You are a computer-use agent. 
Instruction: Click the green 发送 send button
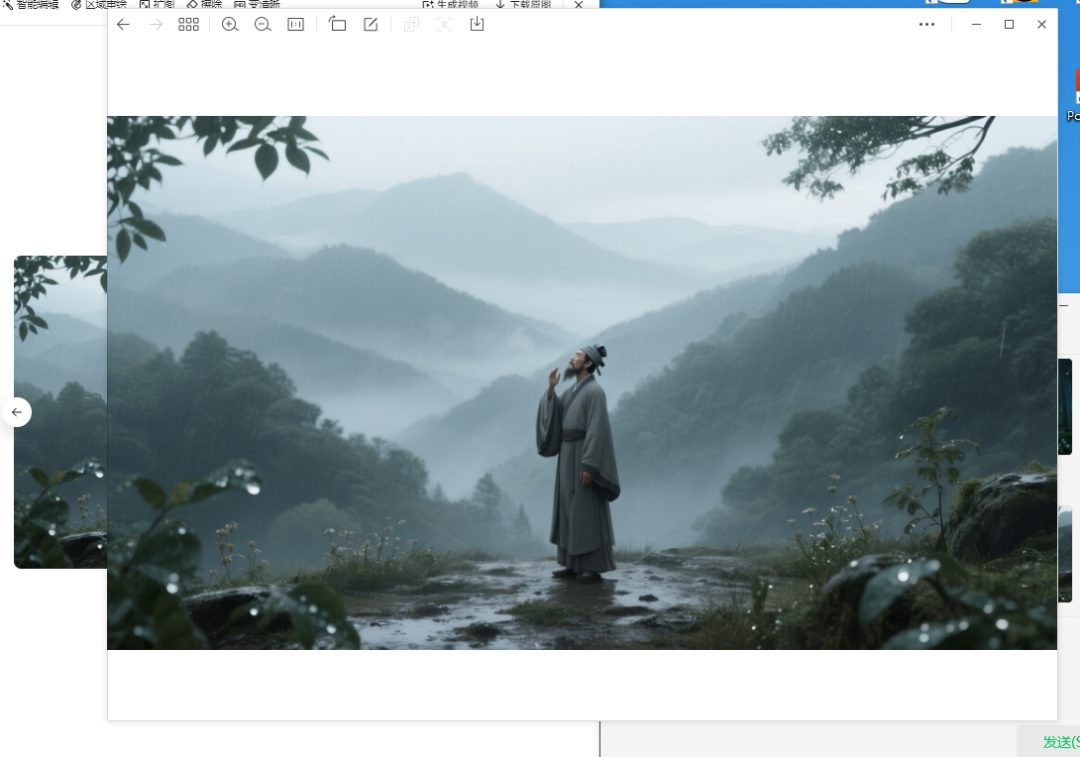[x=1059, y=742]
